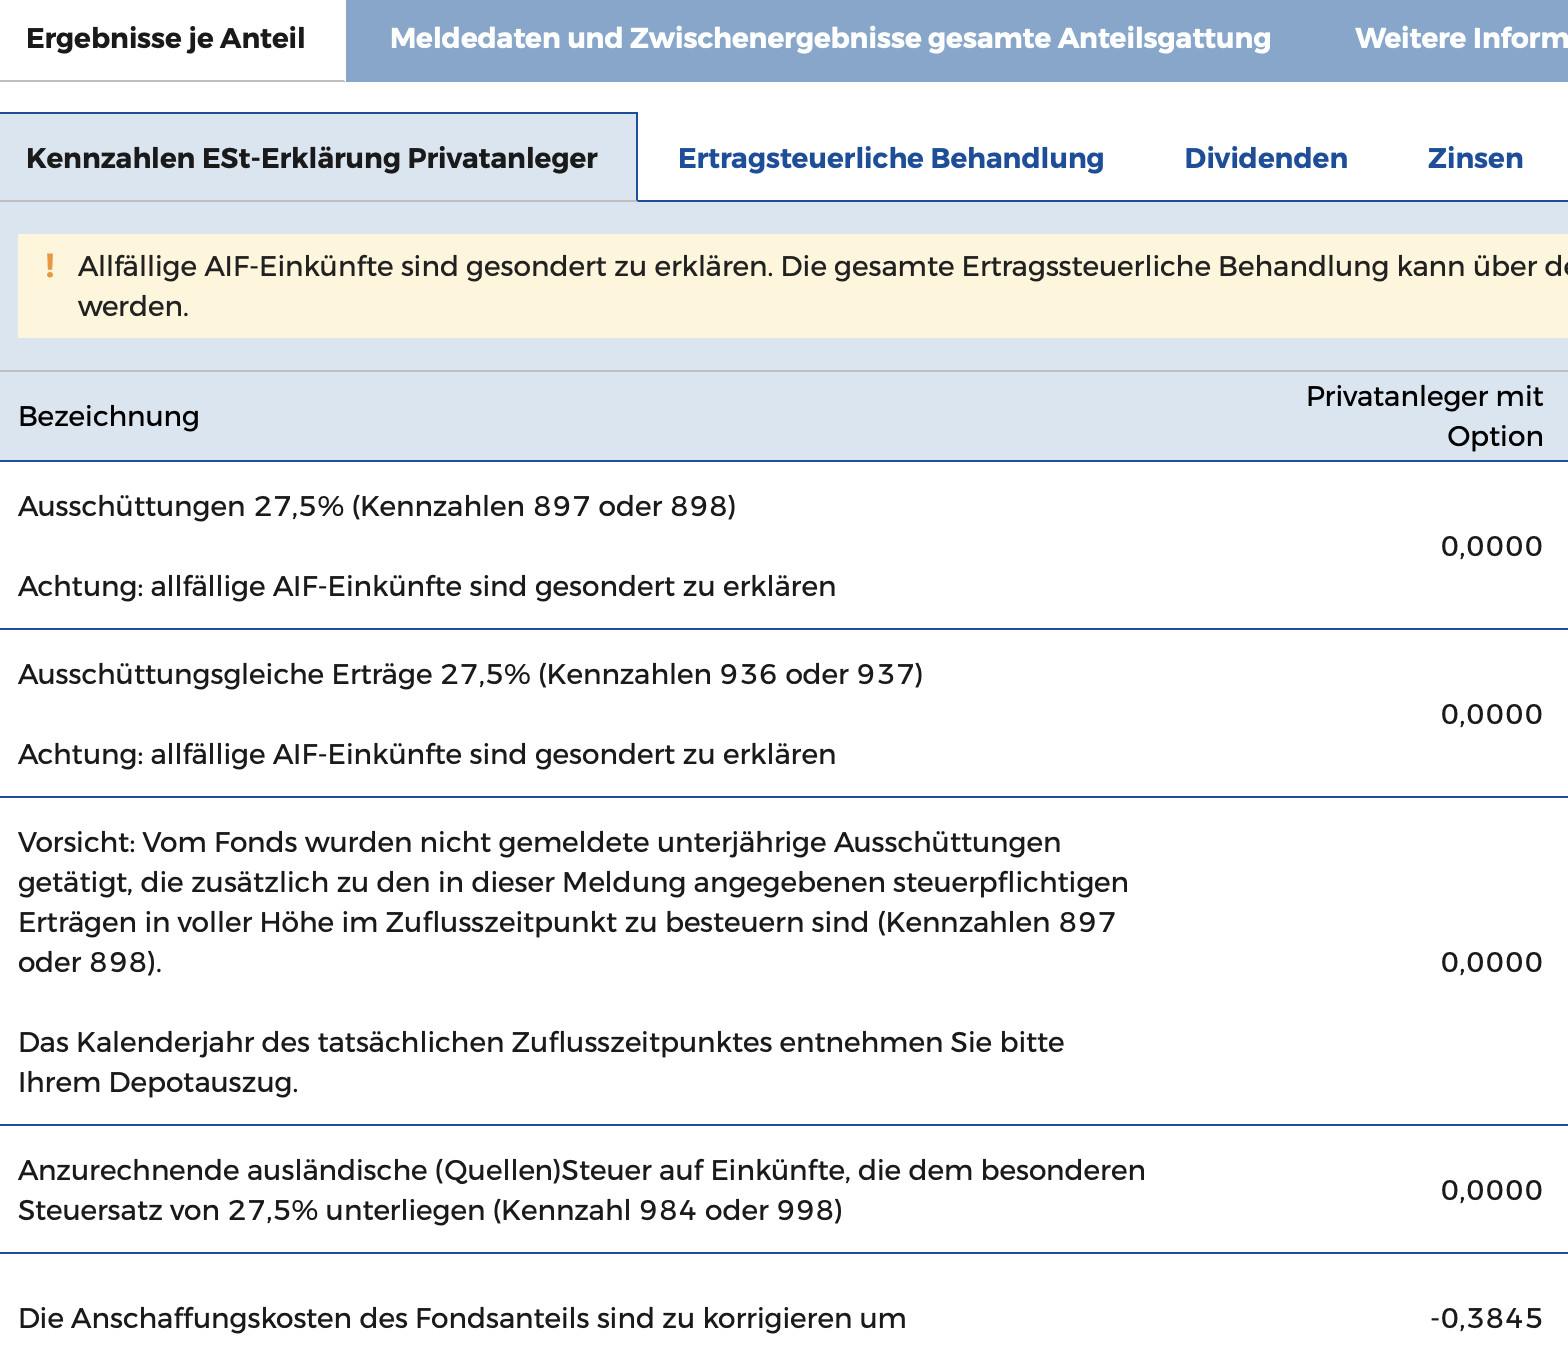
Task: Click the Ausschüttungsgleiche Erträge value 0,0000
Action: 1491,714
